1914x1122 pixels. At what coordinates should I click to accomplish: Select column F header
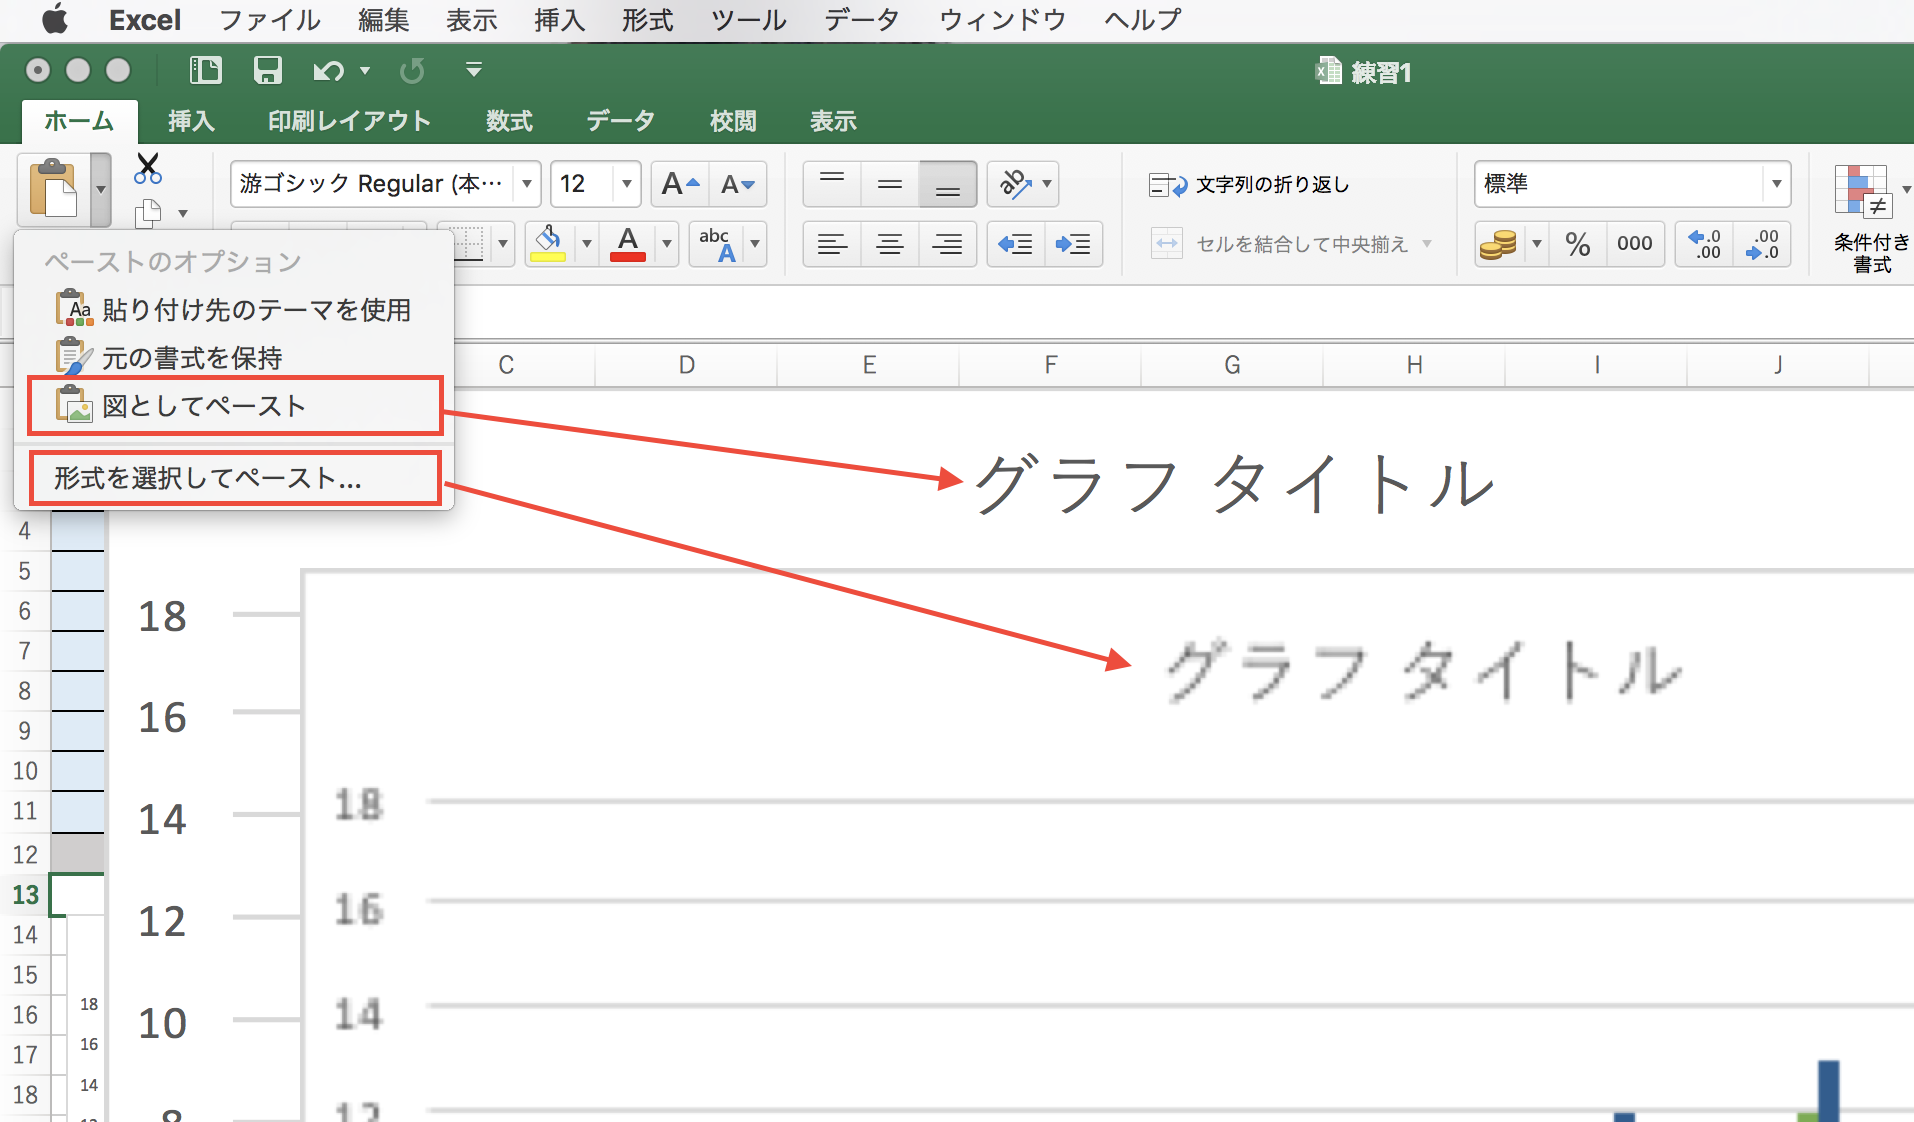(x=1050, y=365)
